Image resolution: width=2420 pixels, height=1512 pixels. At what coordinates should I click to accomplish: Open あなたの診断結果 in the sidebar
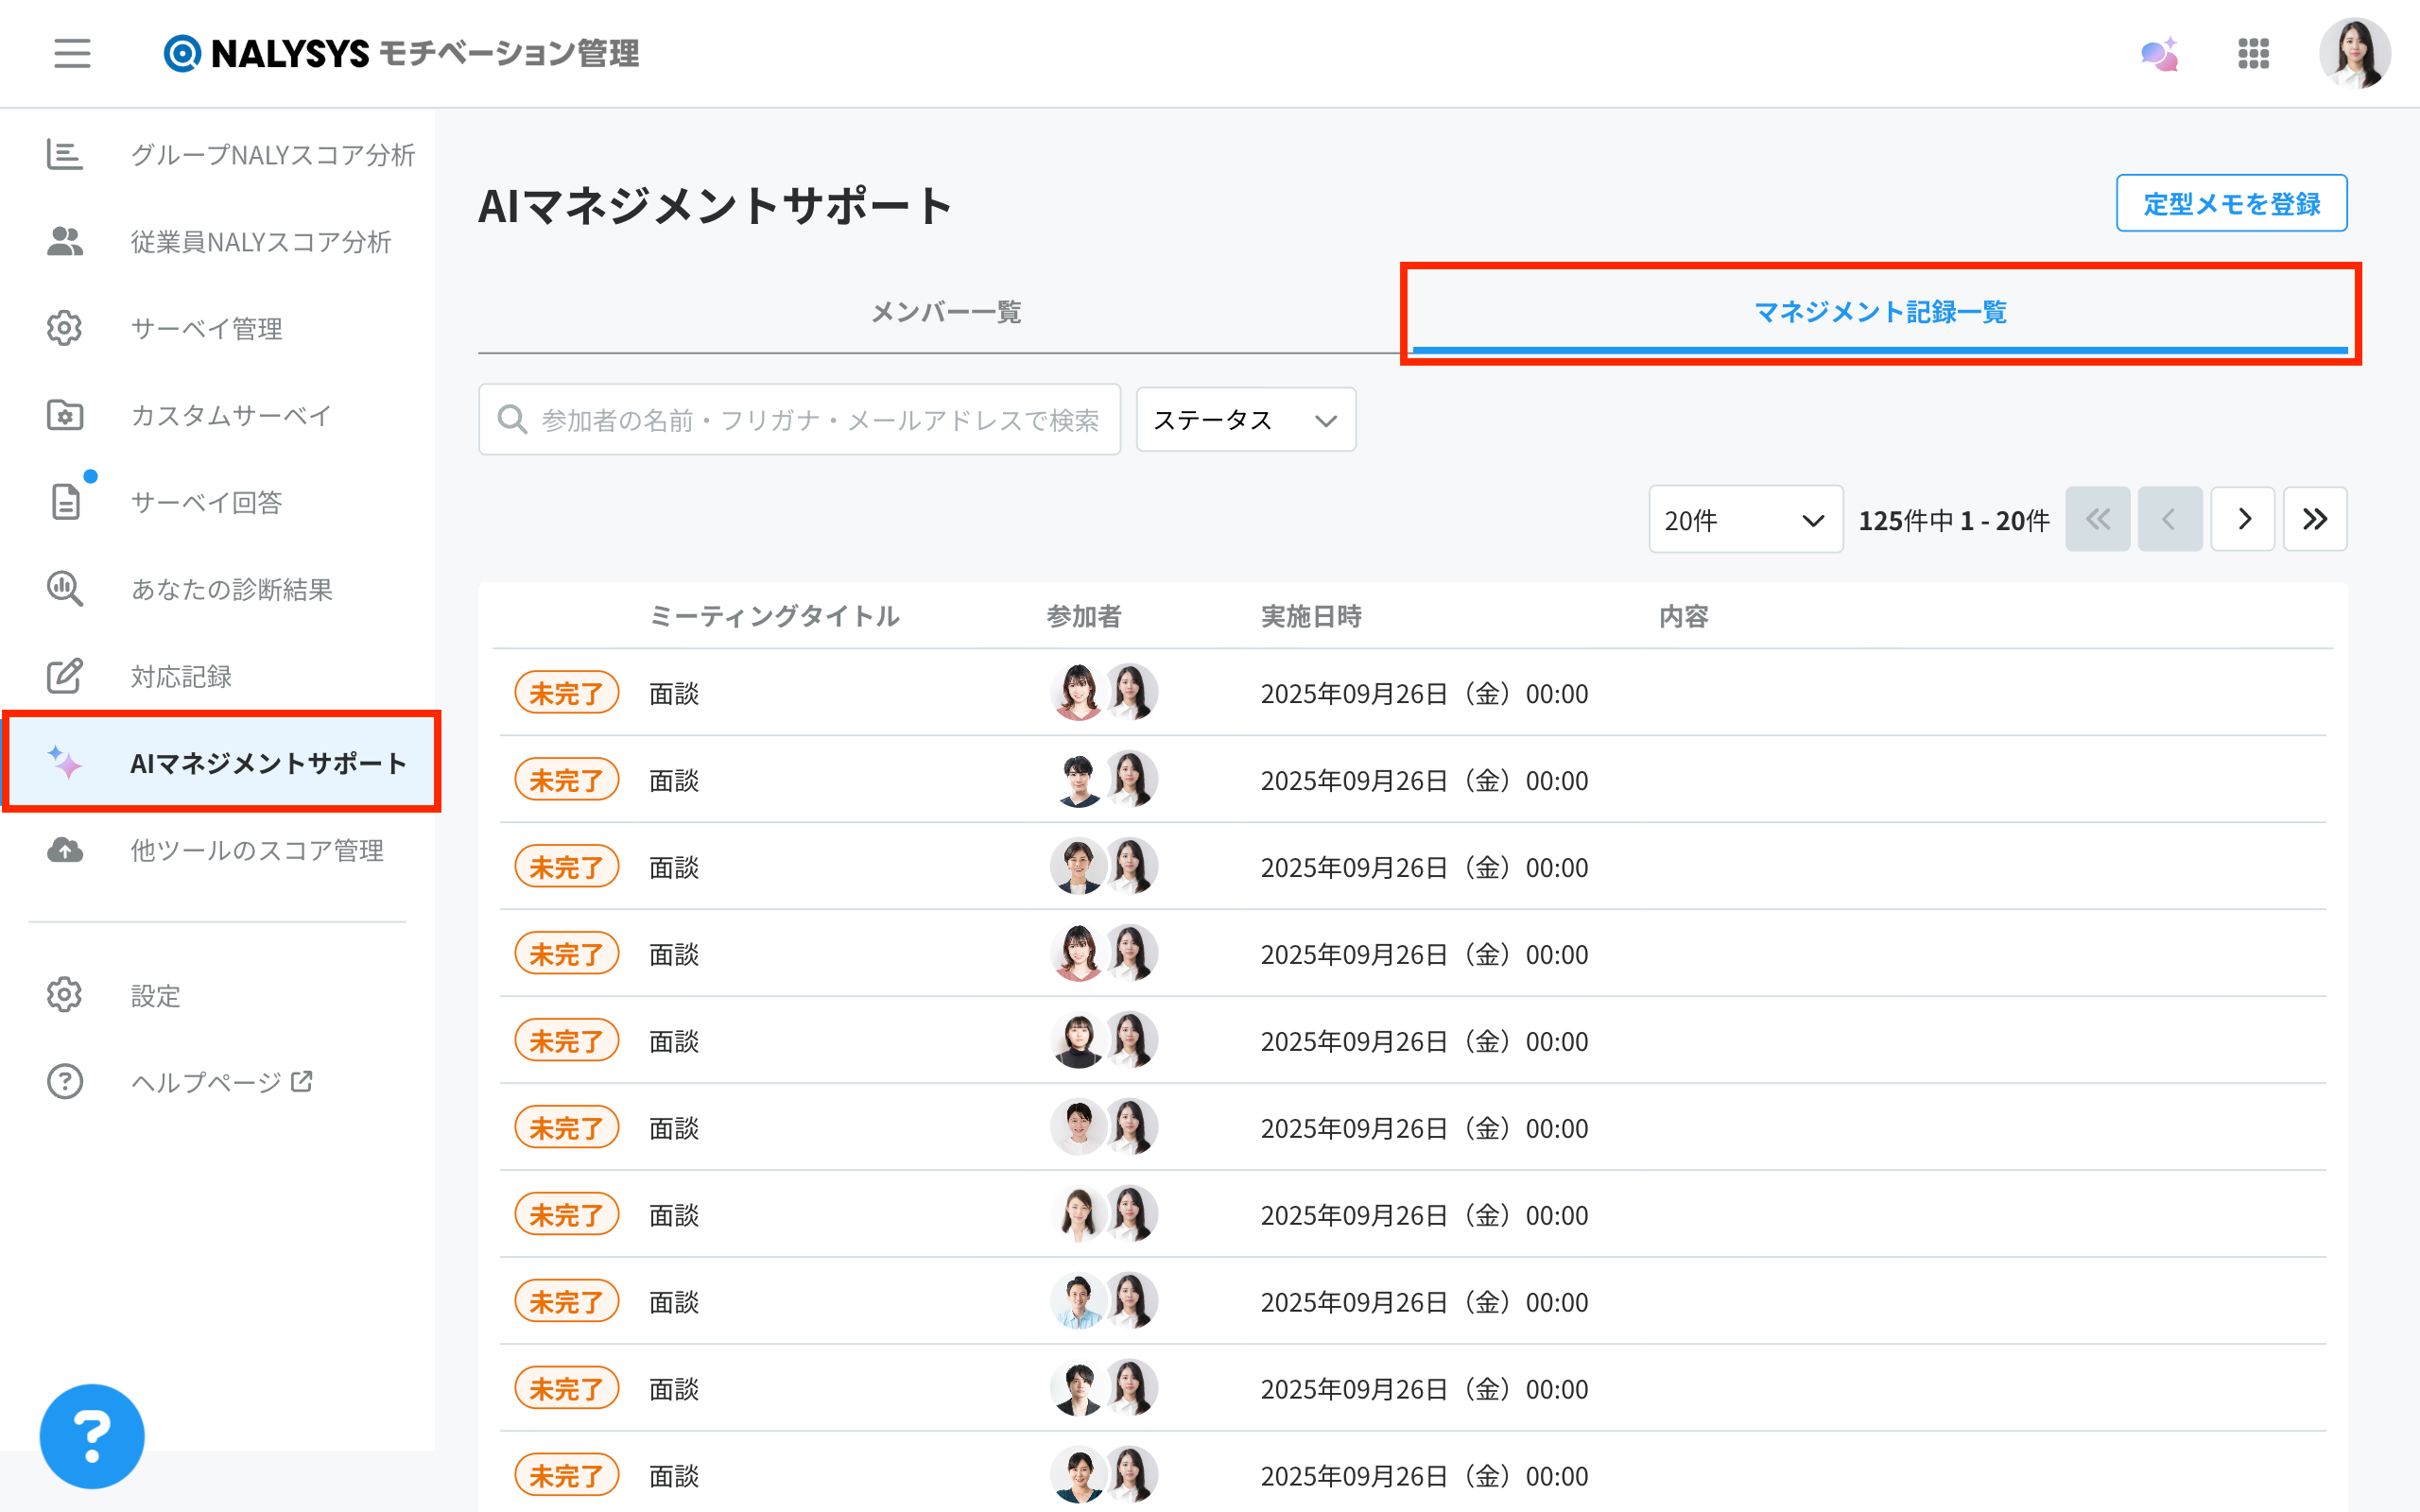(231, 590)
